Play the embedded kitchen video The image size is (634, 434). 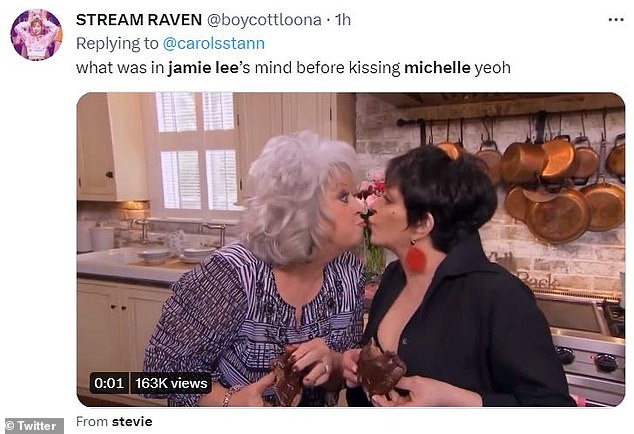click(x=351, y=250)
